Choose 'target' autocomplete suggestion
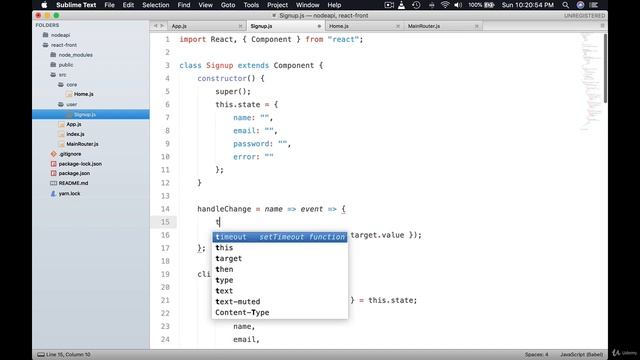The height and width of the screenshot is (360, 640). [x=280, y=258]
